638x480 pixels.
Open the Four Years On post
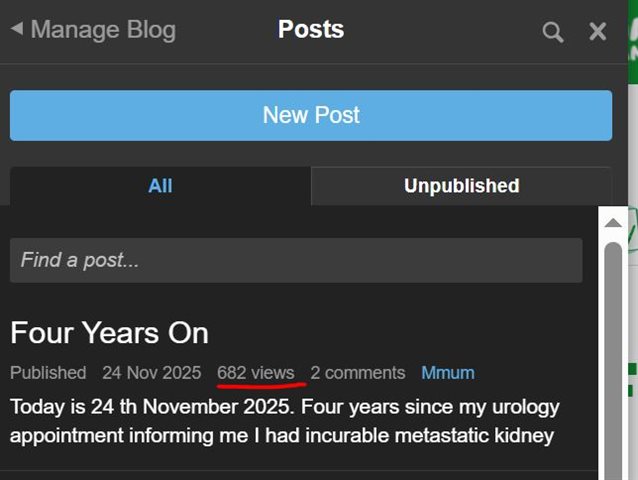pyautogui.click(x=109, y=332)
